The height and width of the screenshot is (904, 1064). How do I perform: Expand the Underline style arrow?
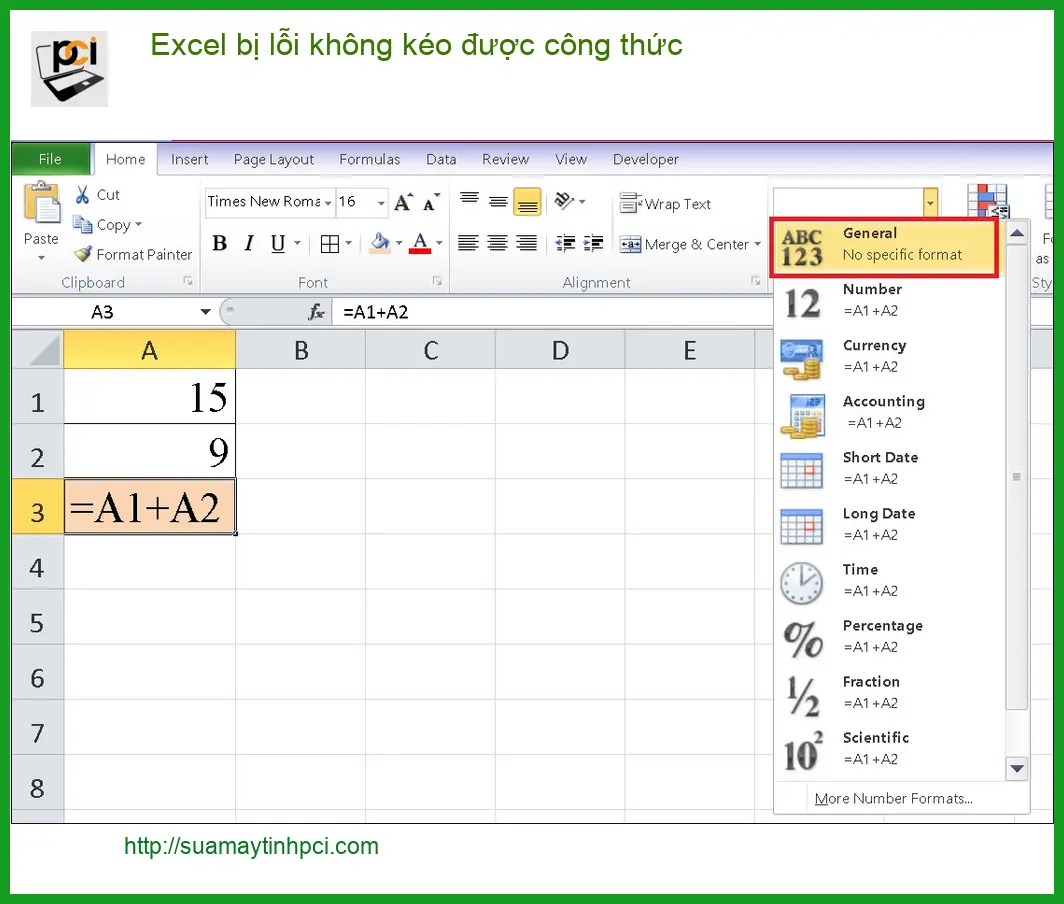pos(297,242)
